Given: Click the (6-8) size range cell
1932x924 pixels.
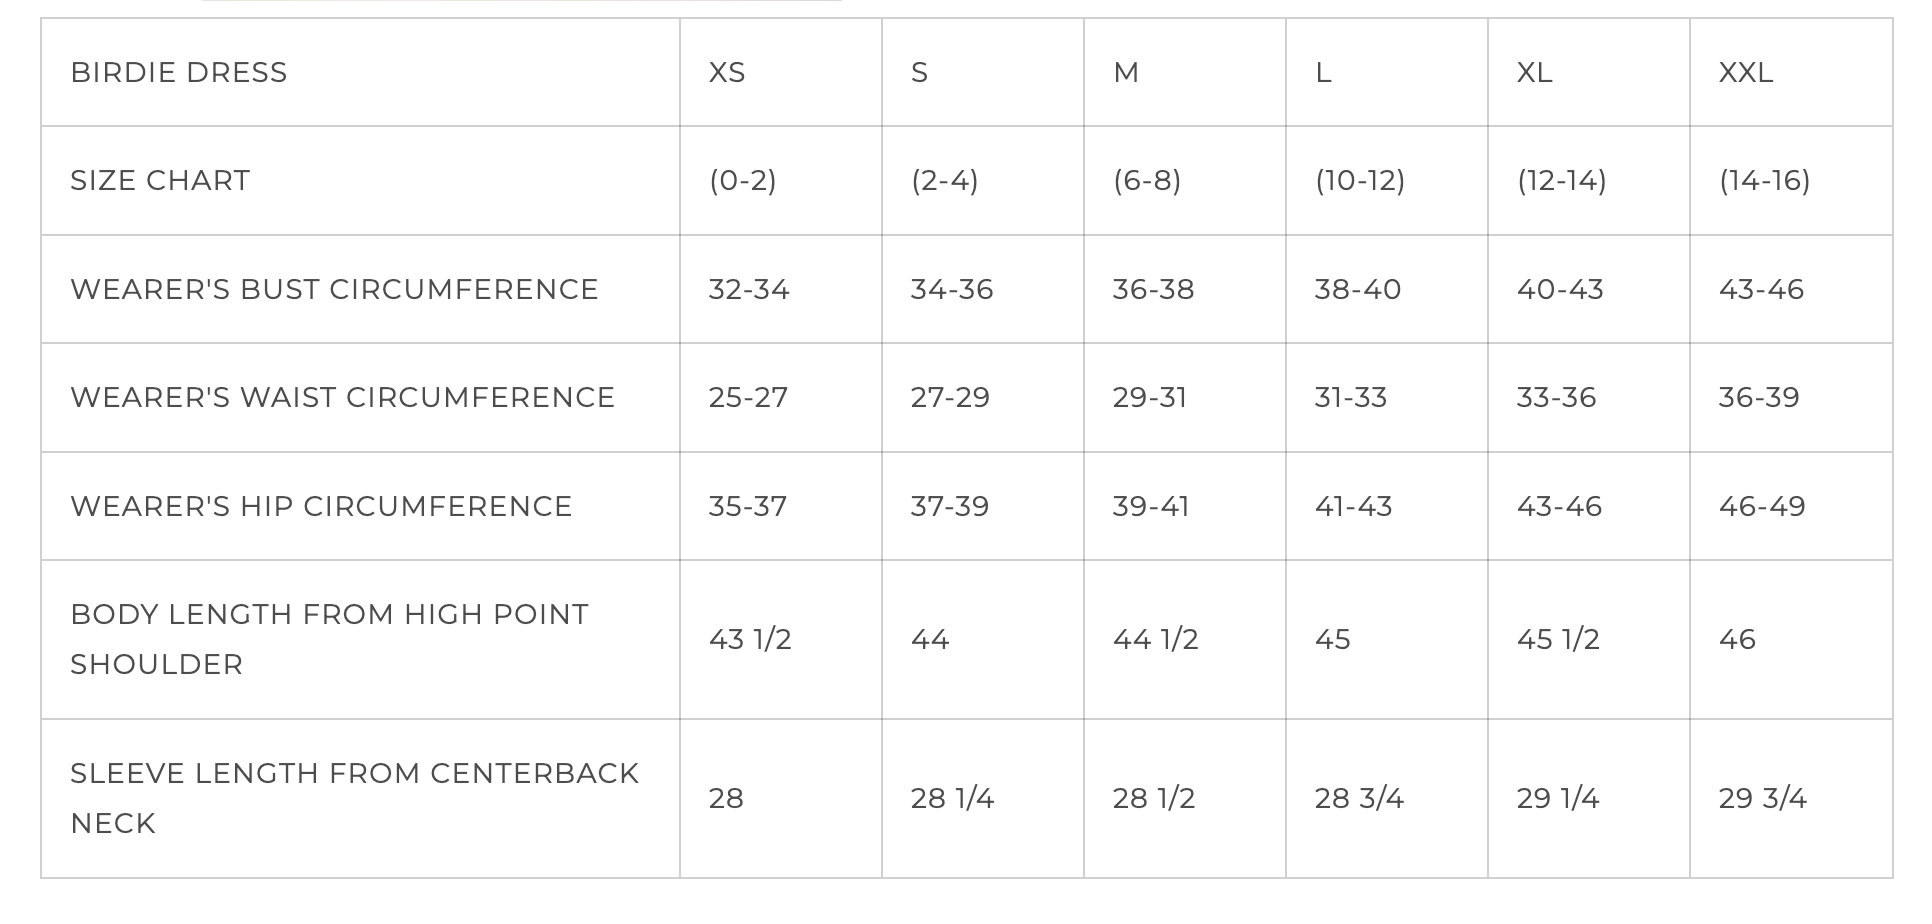Looking at the screenshot, I should (1147, 181).
